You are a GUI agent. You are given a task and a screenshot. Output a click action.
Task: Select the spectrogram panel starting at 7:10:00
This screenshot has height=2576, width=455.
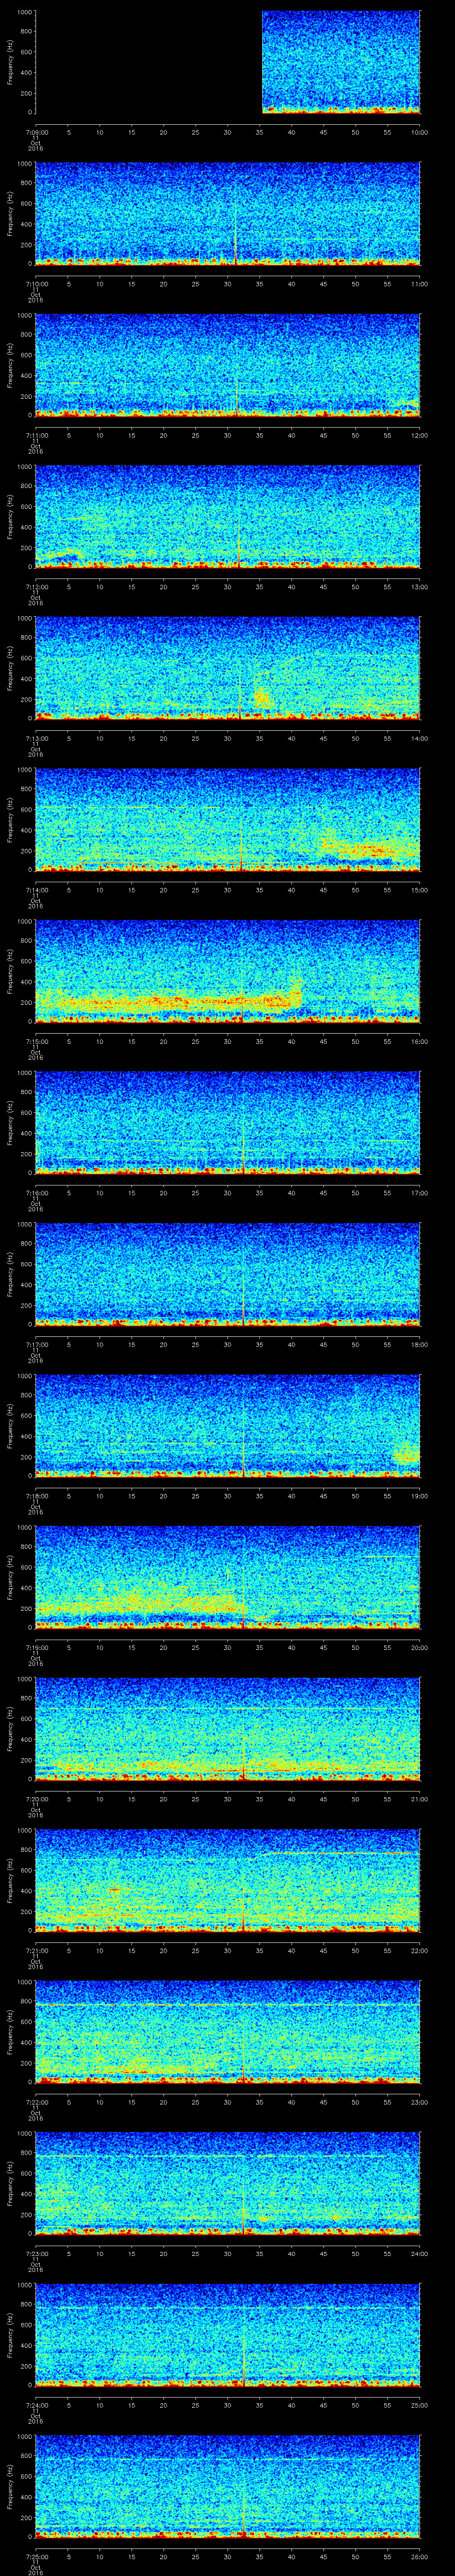(228, 214)
